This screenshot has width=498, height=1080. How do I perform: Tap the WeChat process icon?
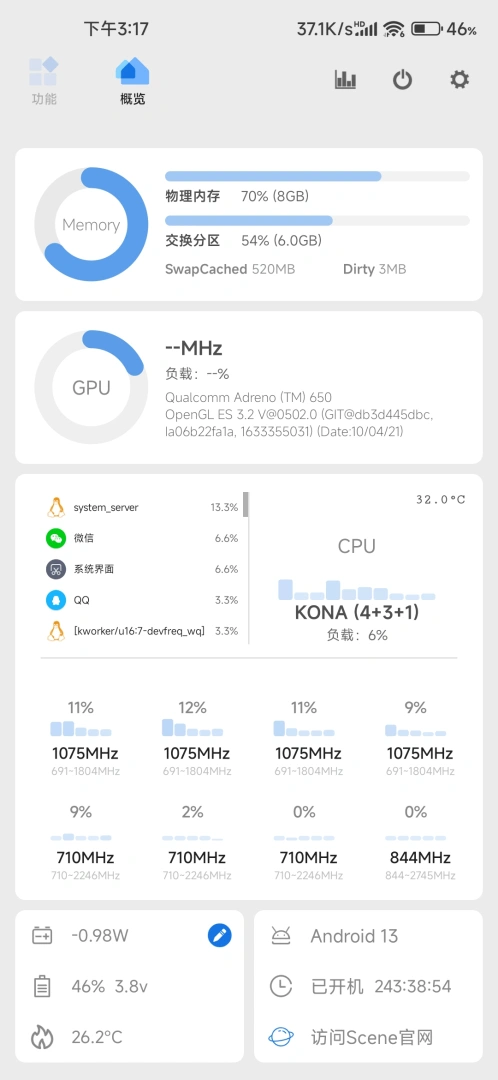56,538
